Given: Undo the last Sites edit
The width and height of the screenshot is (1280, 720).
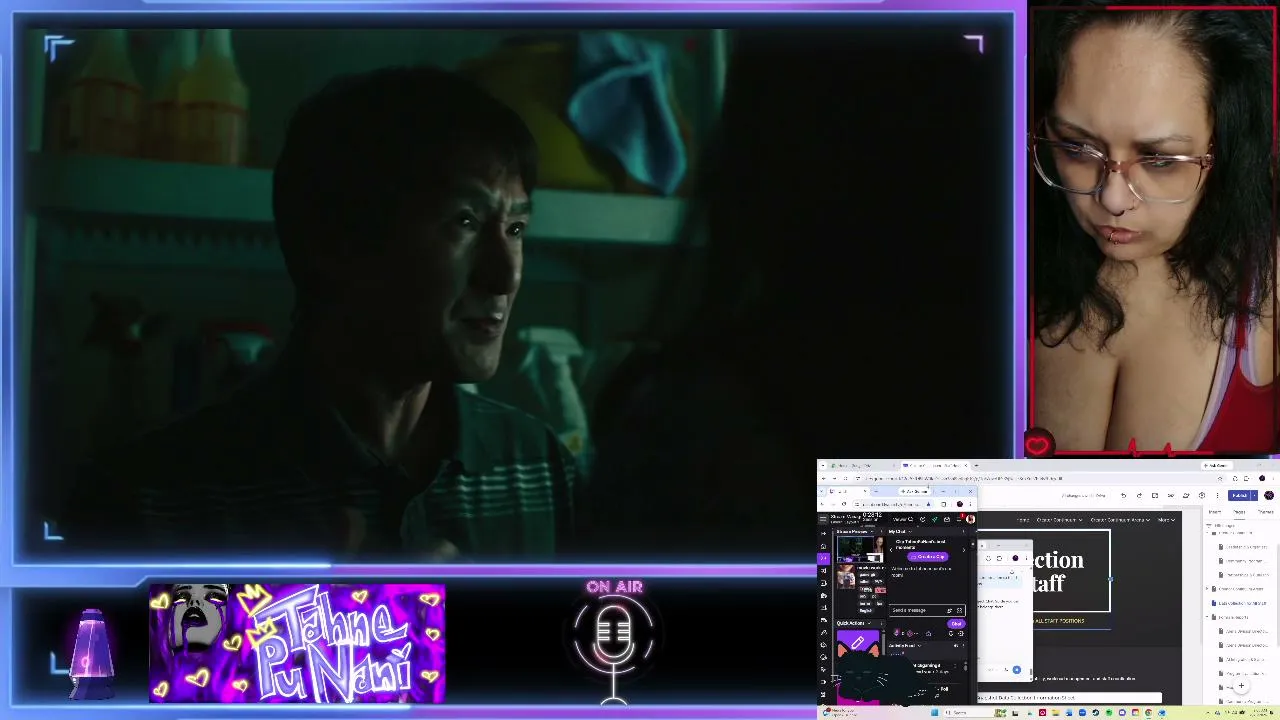Looking at the screenshot, I should point(1123,496).
